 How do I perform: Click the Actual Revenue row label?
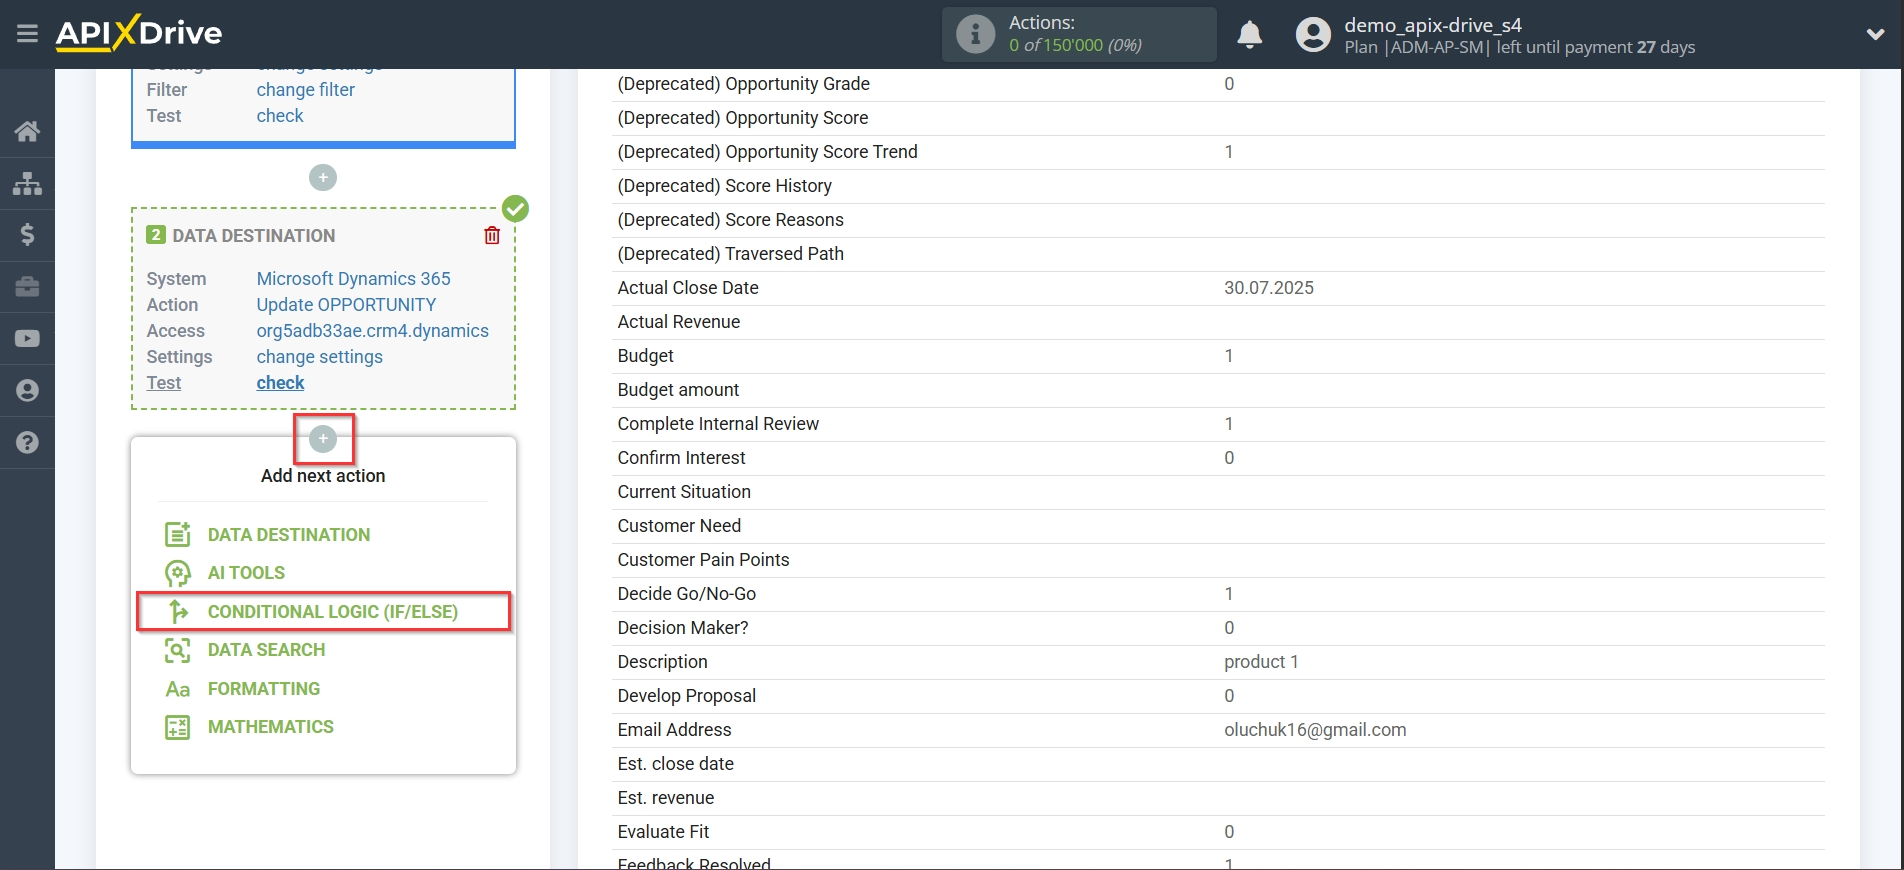(x=679, y=322)
